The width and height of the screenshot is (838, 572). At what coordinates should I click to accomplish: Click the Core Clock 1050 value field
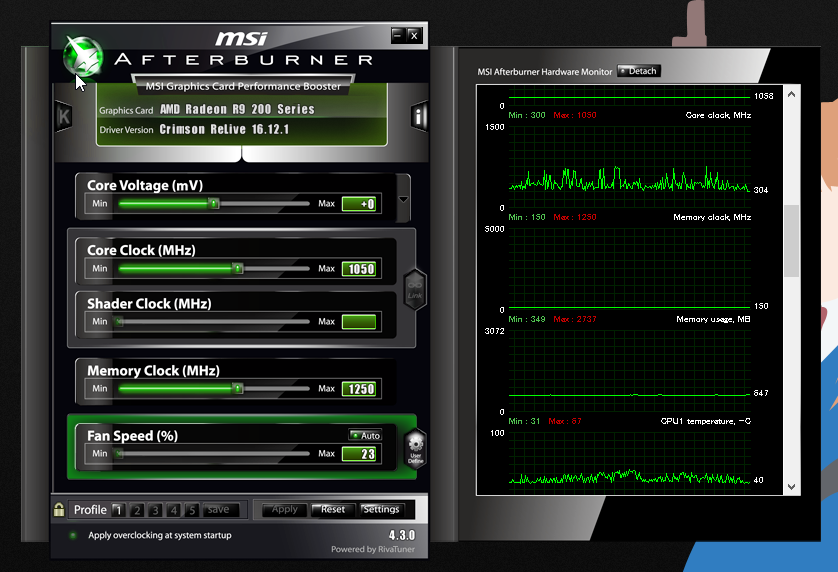[x=359, y=269]
